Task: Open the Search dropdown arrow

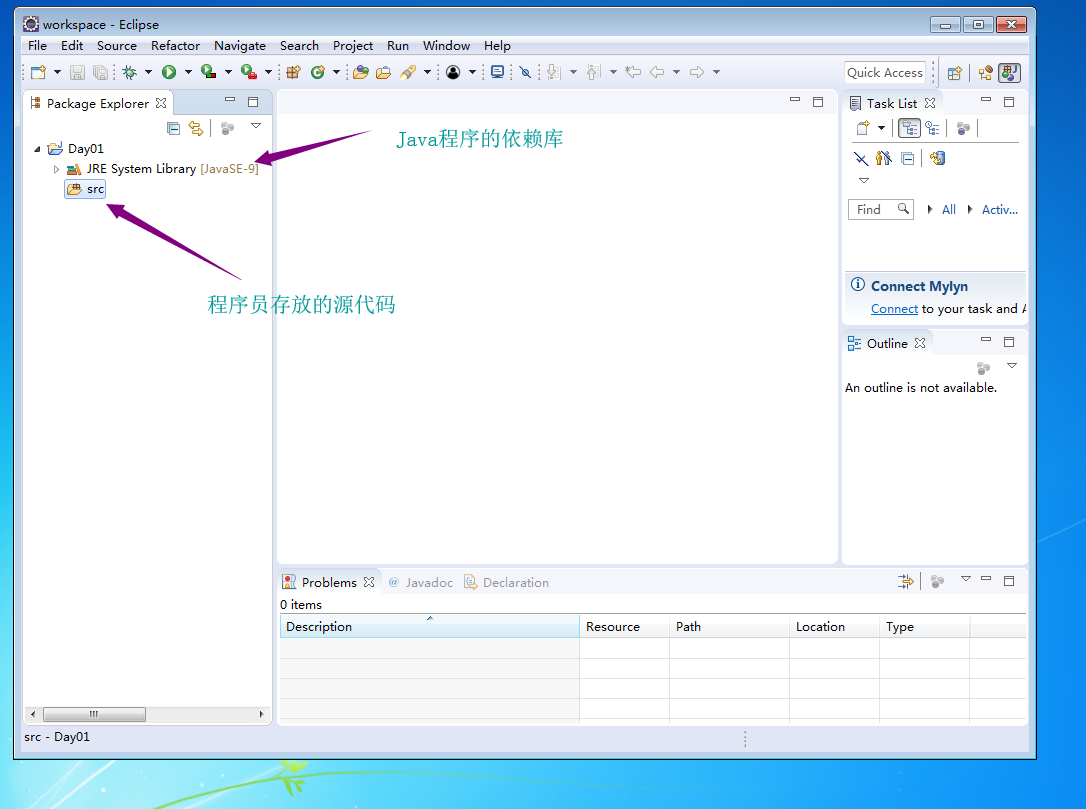Action: coord(427,72)
